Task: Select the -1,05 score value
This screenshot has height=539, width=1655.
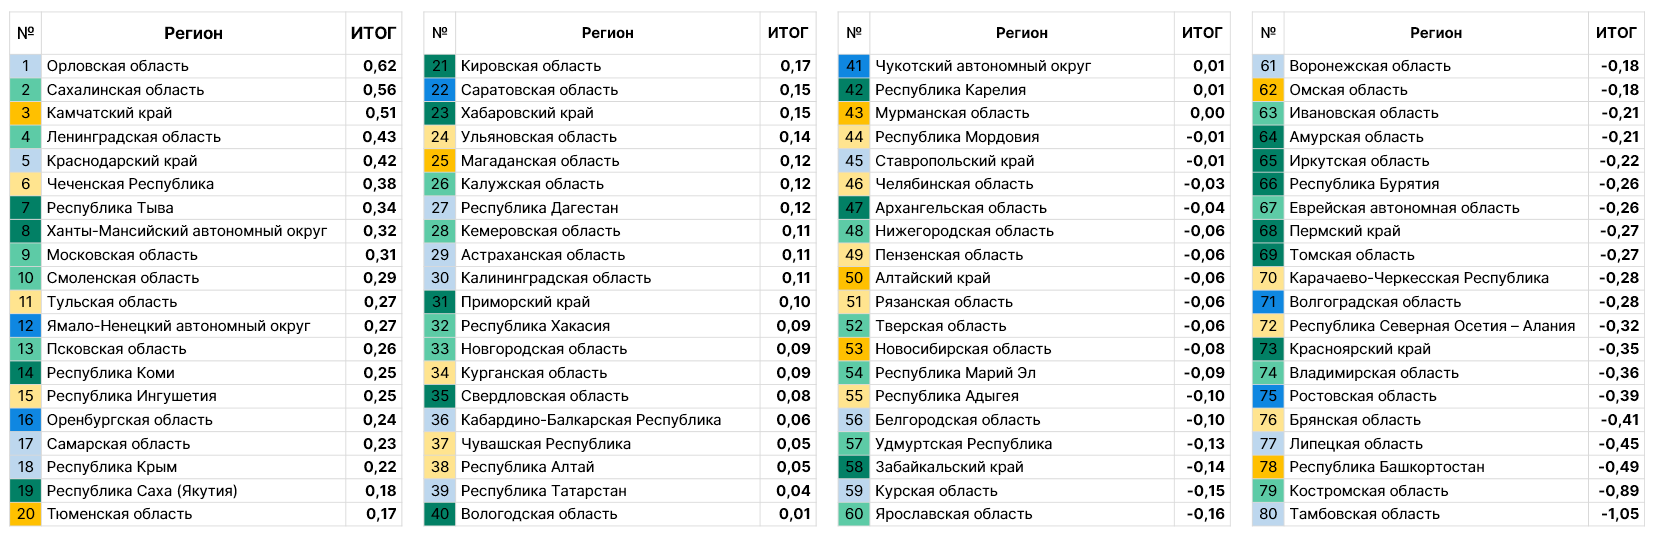Action: click(x=1619, y=514)
